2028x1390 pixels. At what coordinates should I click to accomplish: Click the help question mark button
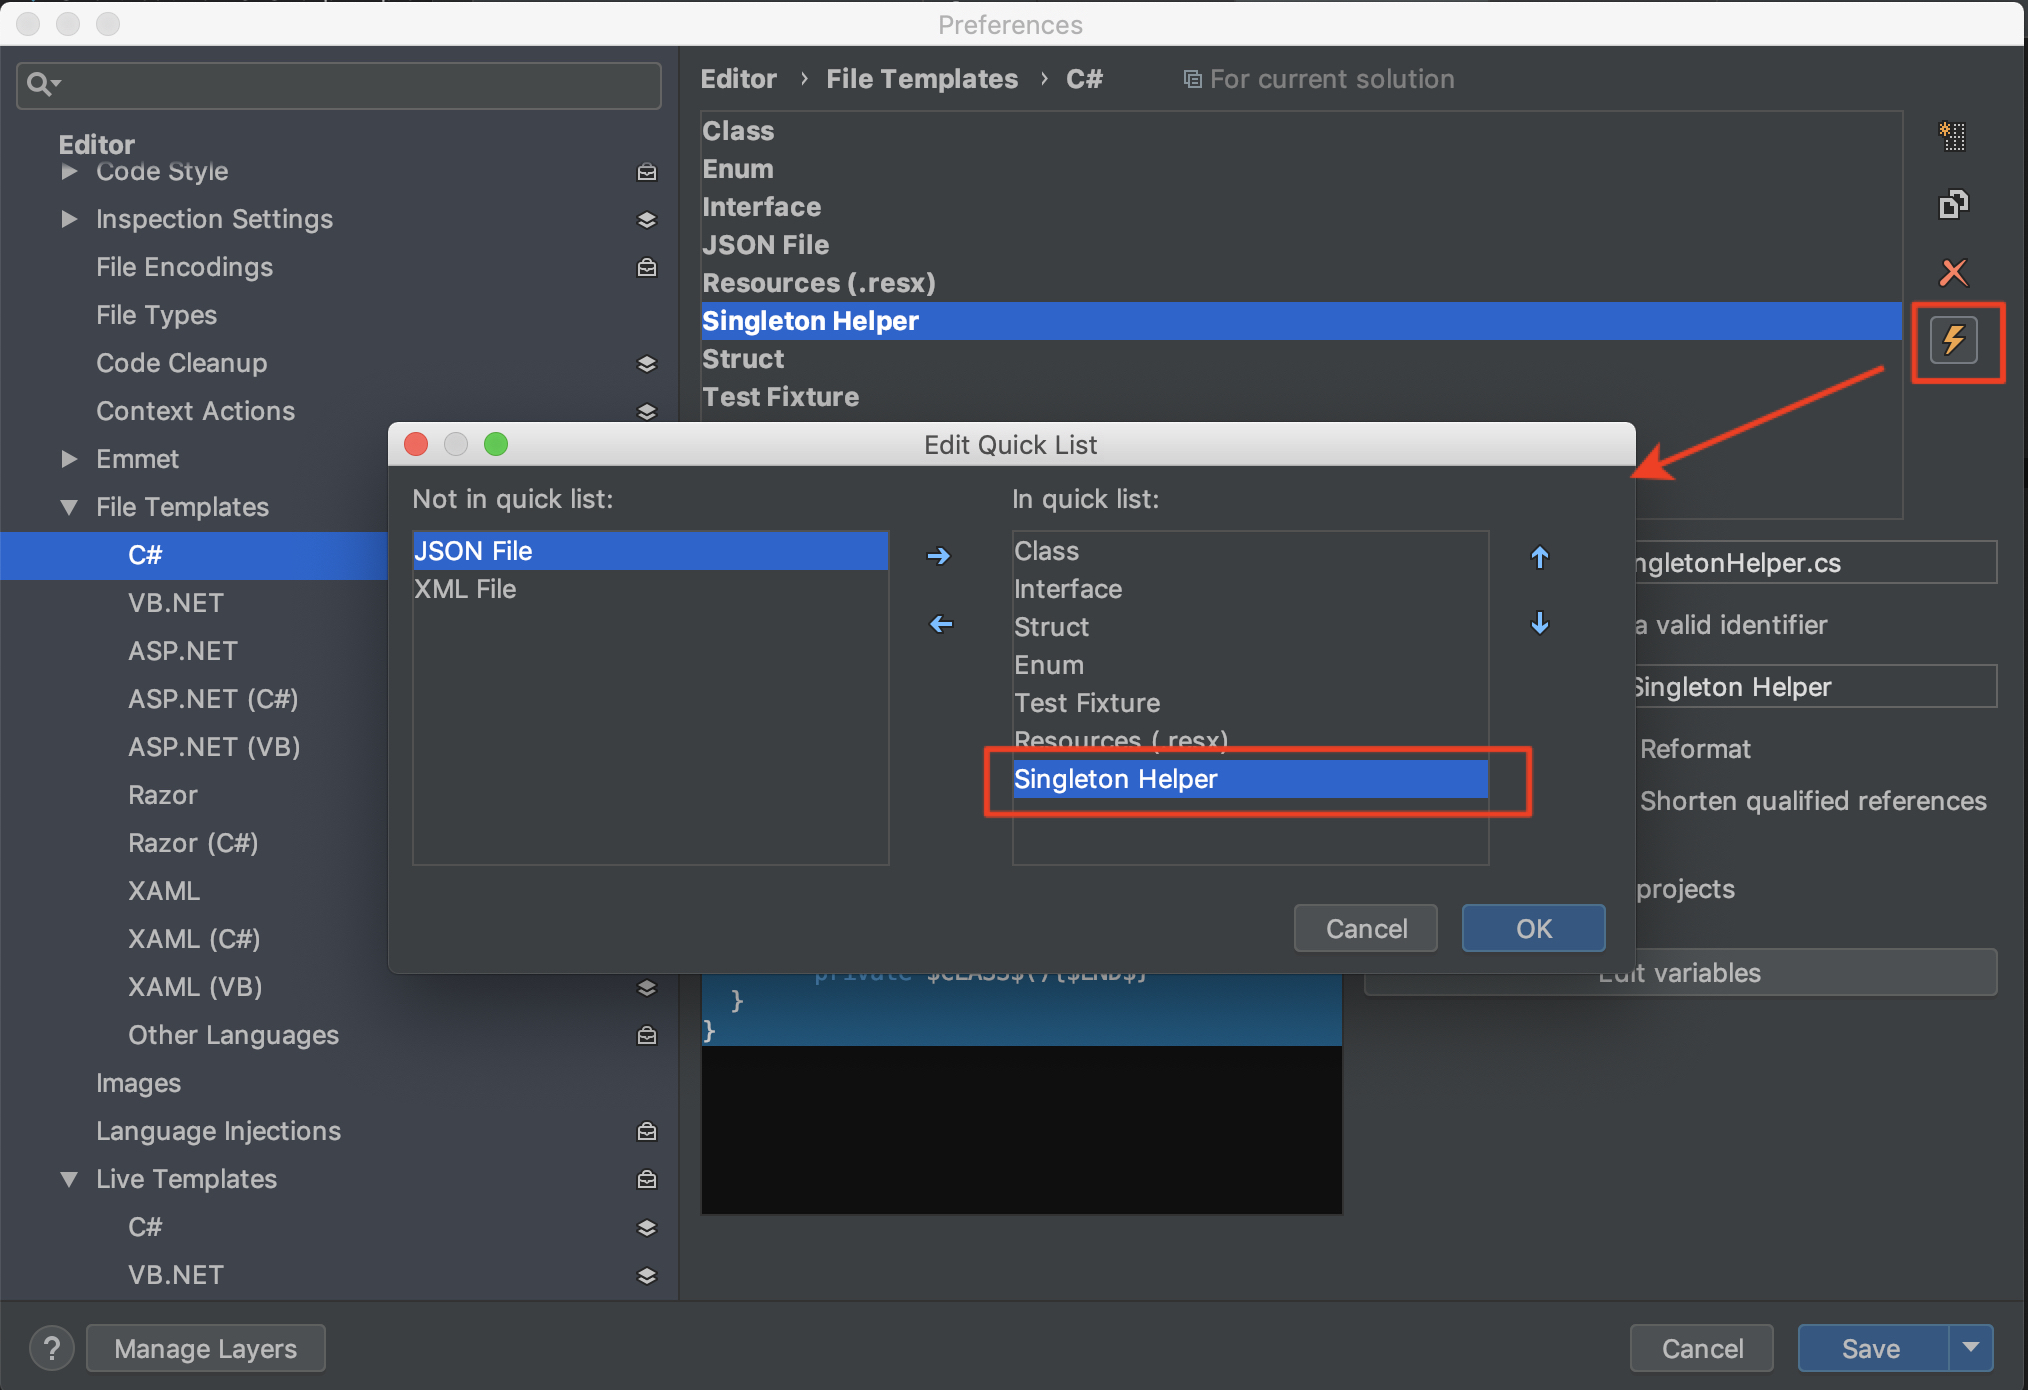click(x=52, y=1348)
